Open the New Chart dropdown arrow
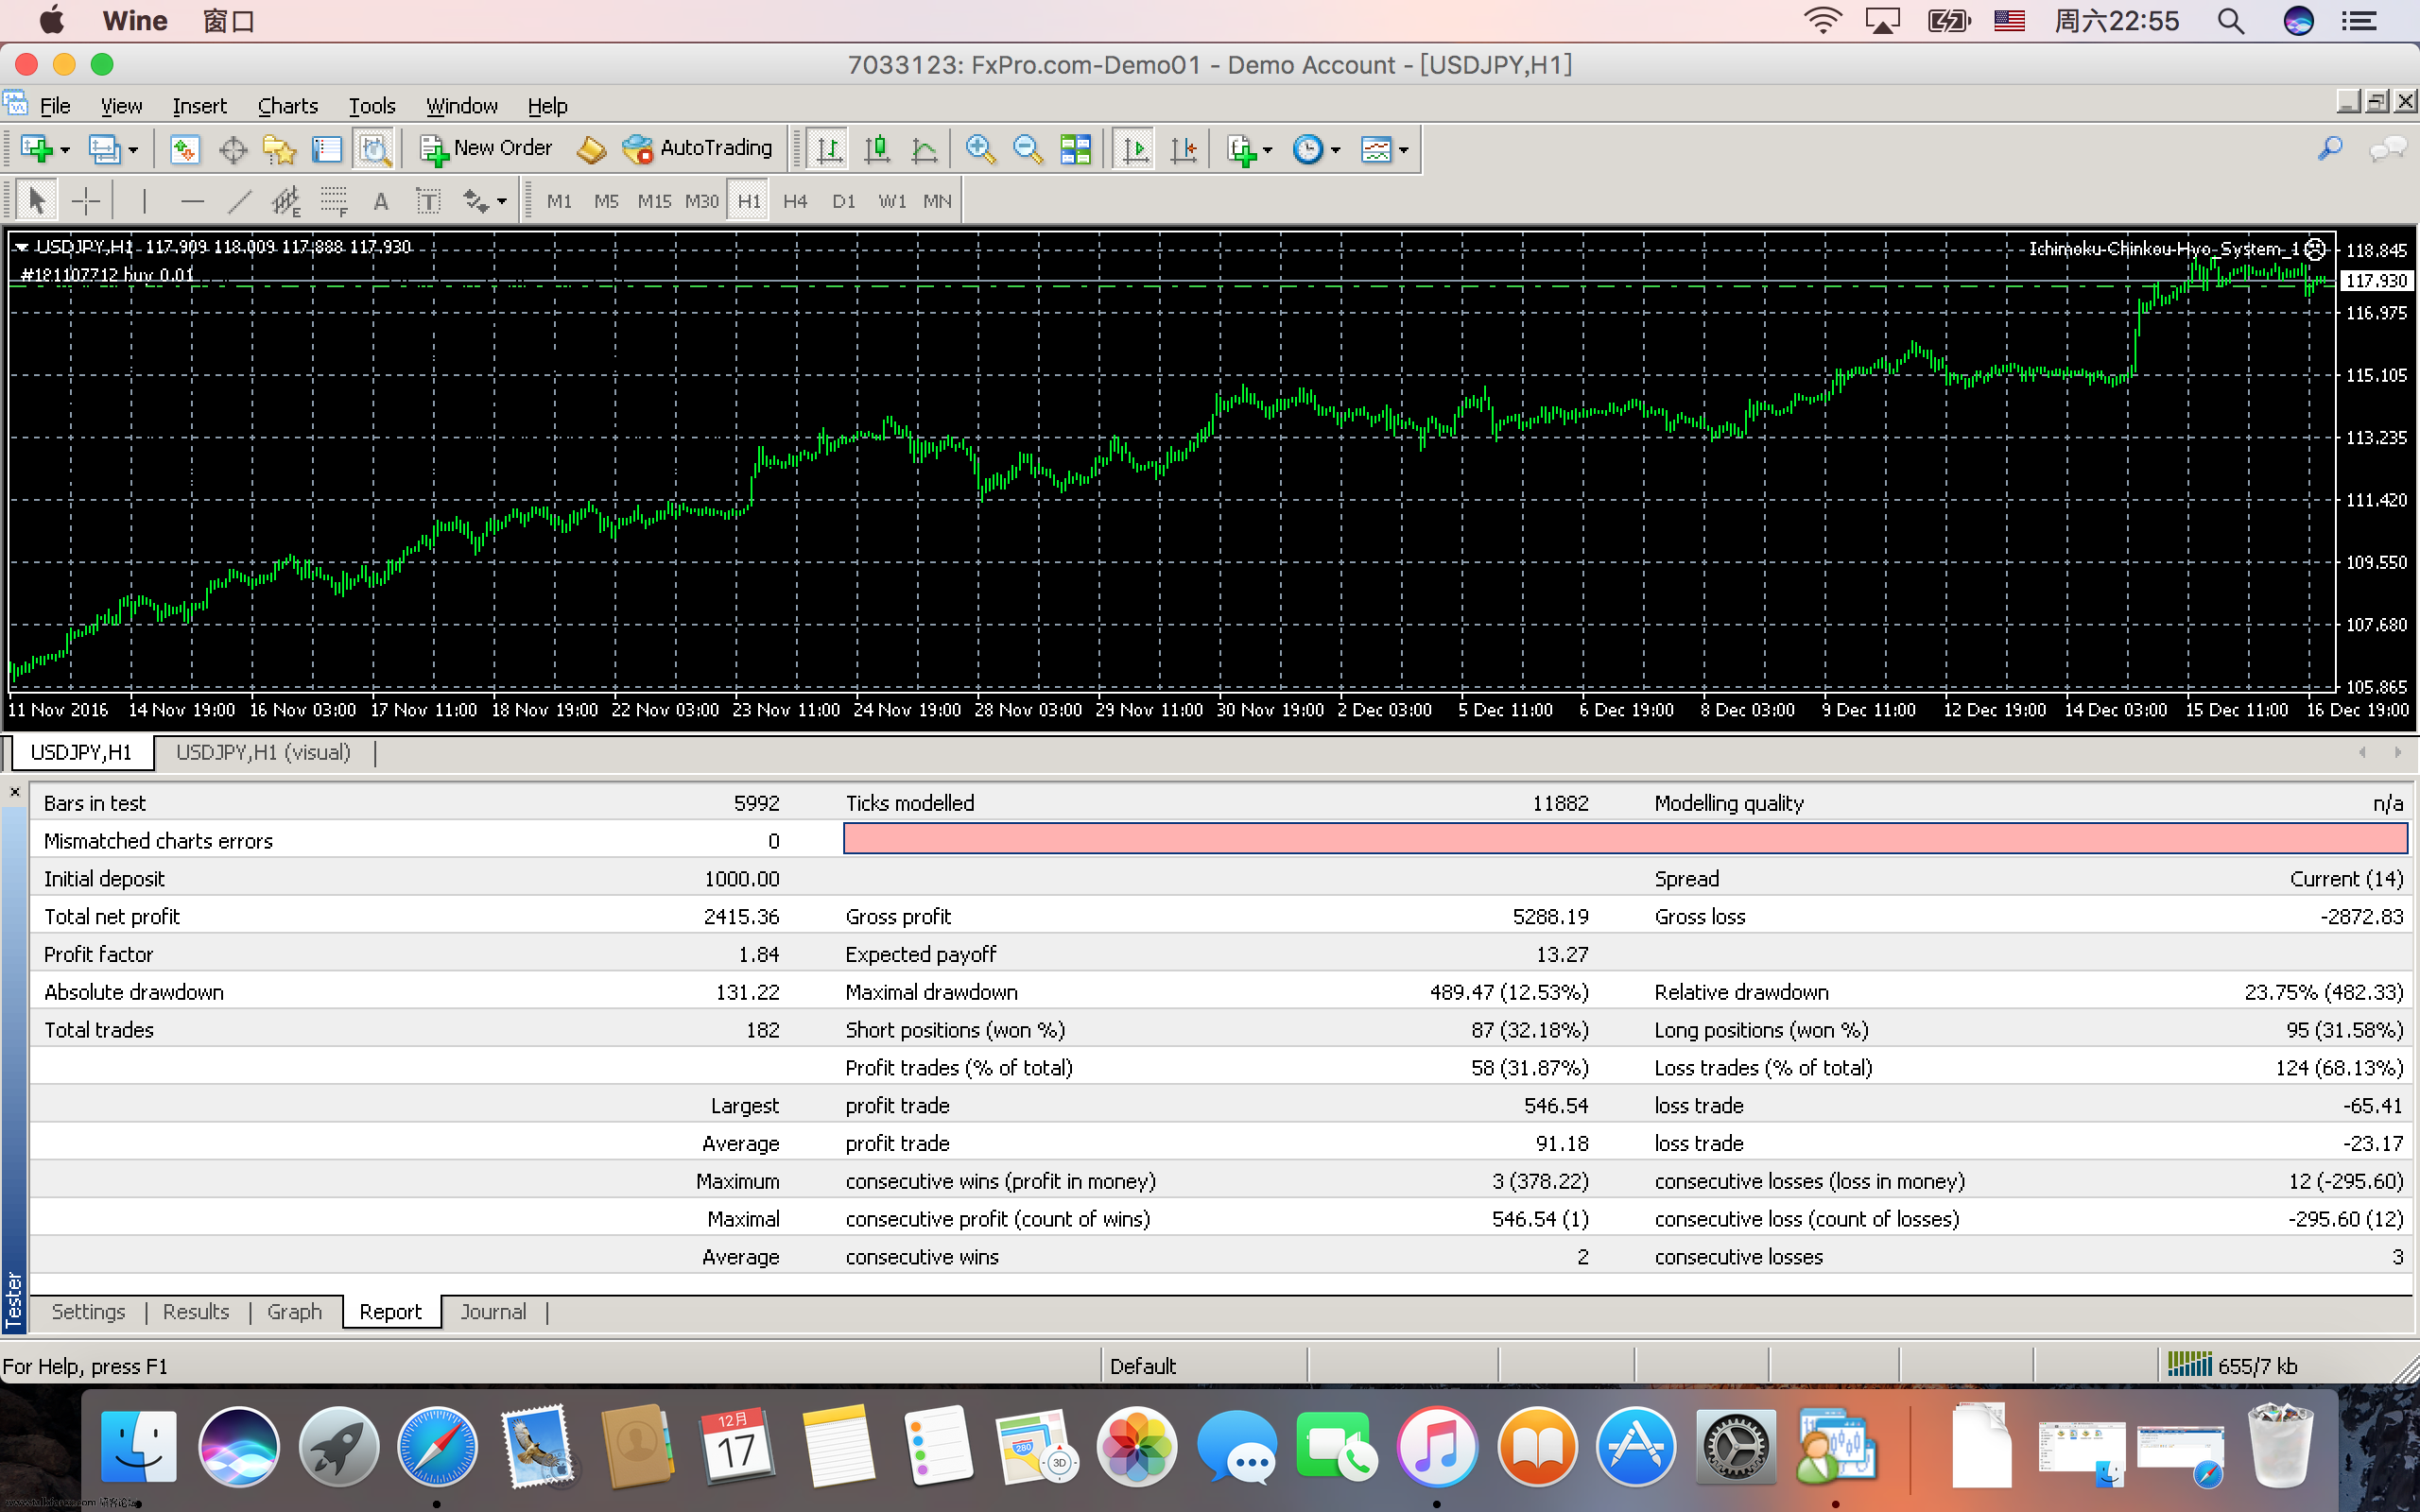The width and height of the screenshot is (2420, 1512). click(65, 150)
